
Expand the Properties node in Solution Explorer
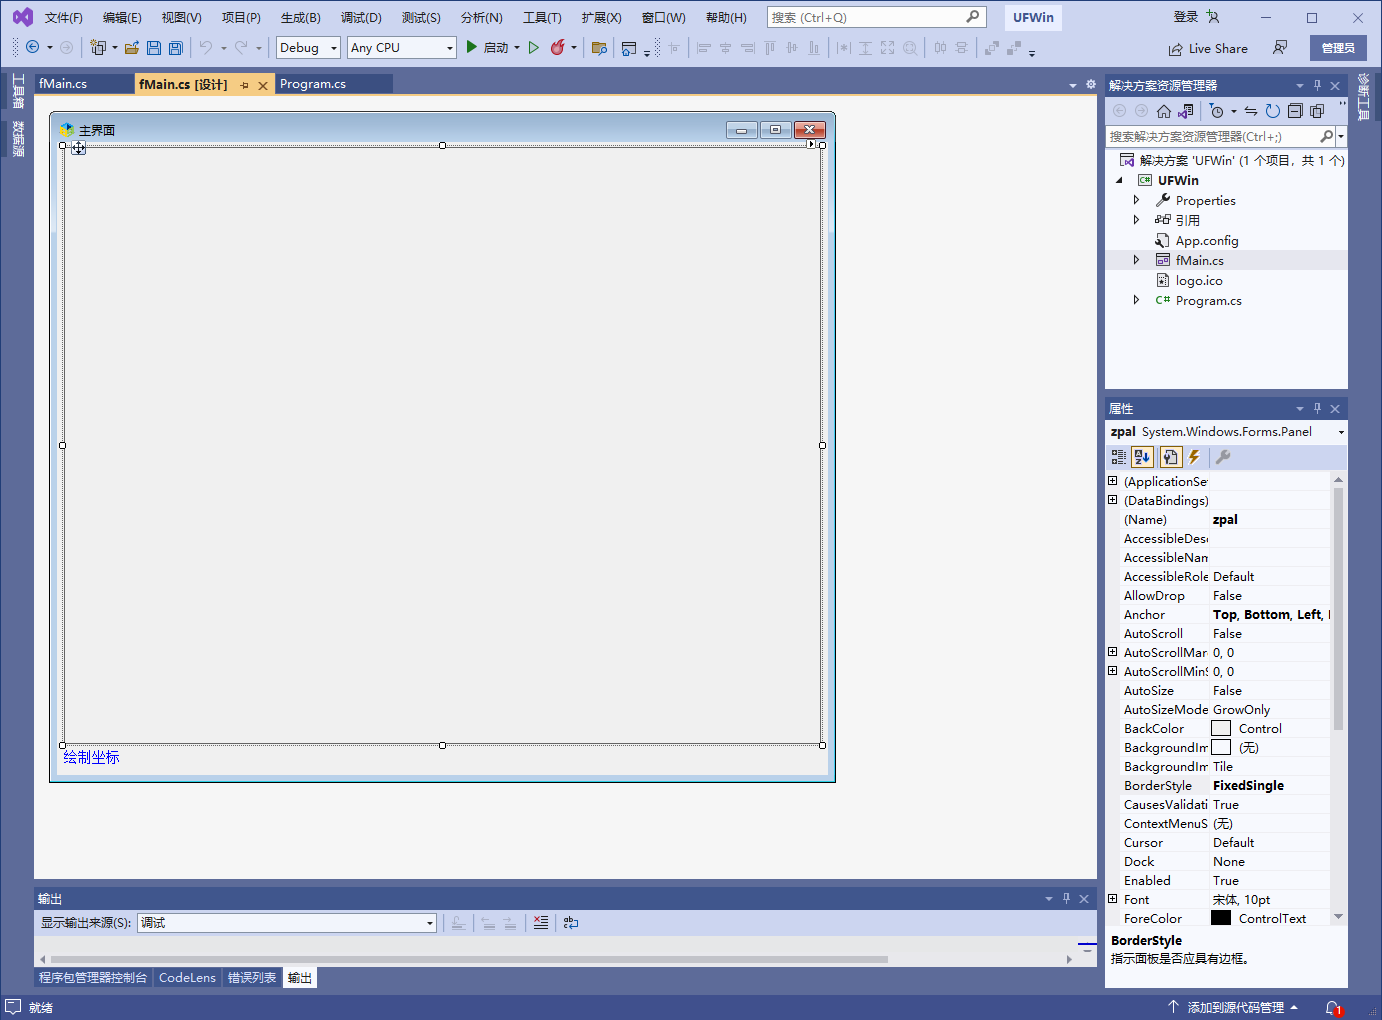tap(1136, 200)
